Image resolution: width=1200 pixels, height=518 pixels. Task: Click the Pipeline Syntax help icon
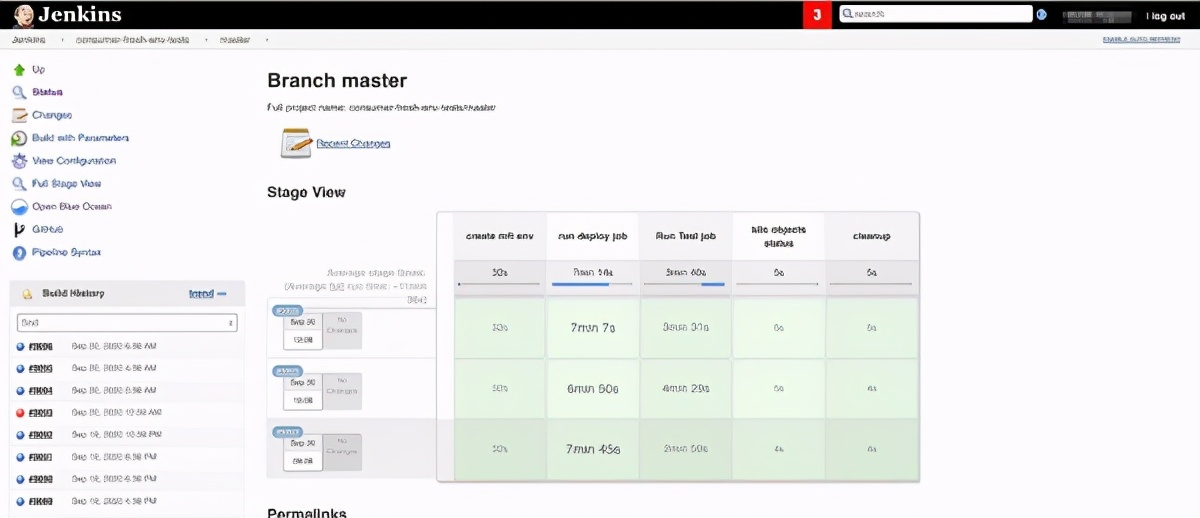coord(18,252)
